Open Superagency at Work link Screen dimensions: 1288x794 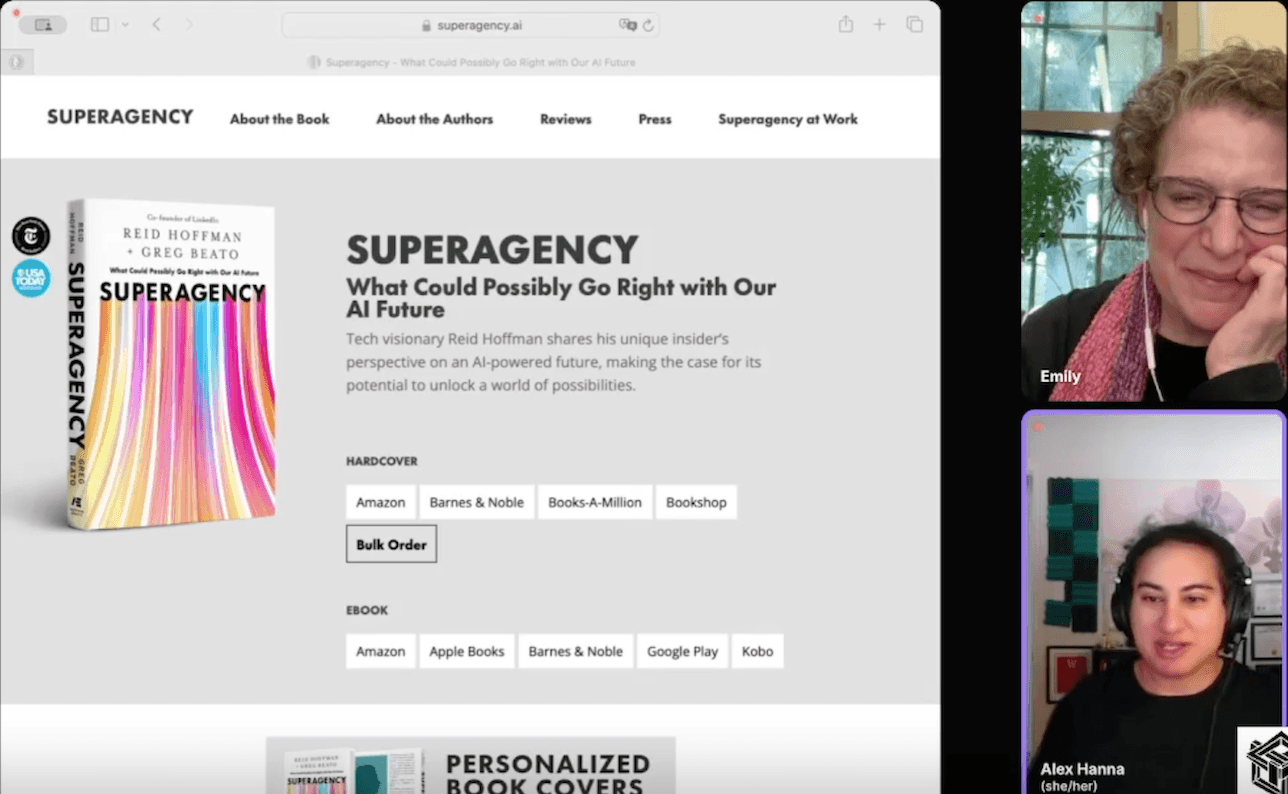click(x=788, y=119)
